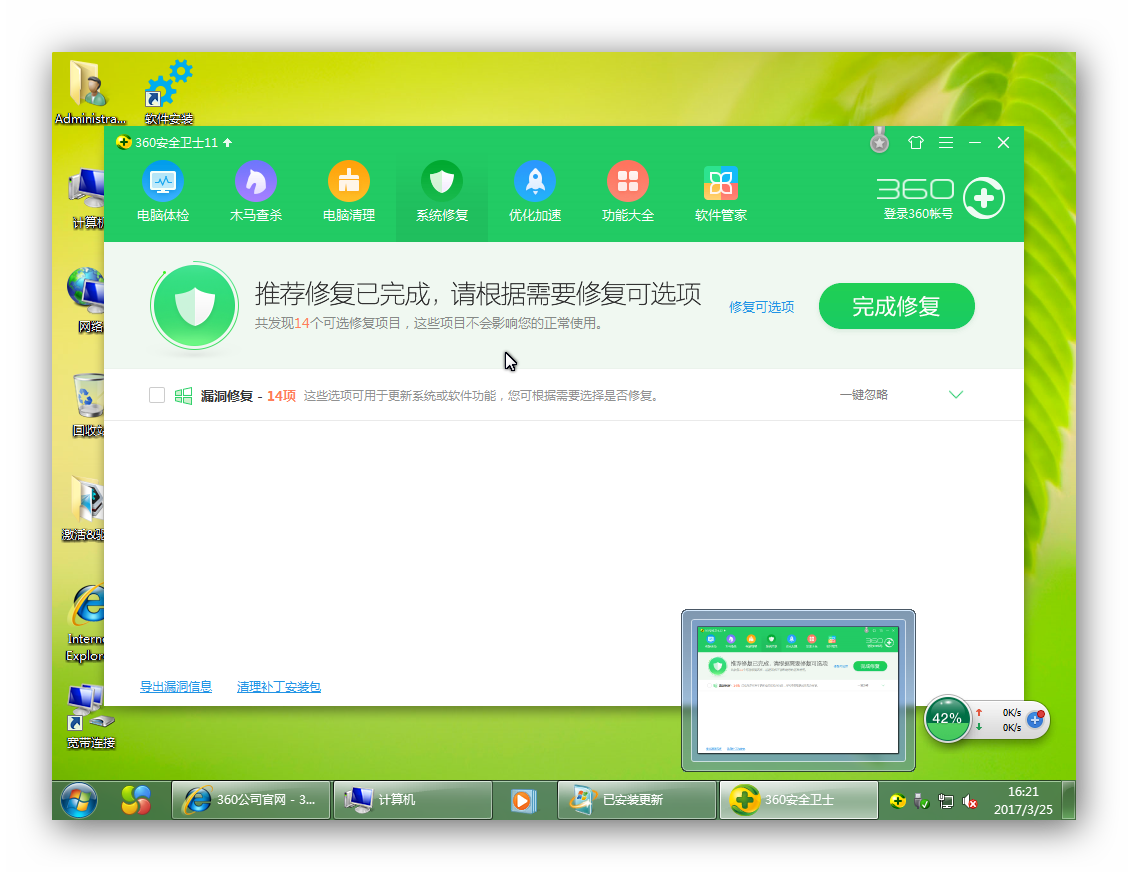Image resolution: width=1128 pixels, height=872 pixels.
Task: Open the 电脑体检 checkup tab
Action: pos(163,191)
